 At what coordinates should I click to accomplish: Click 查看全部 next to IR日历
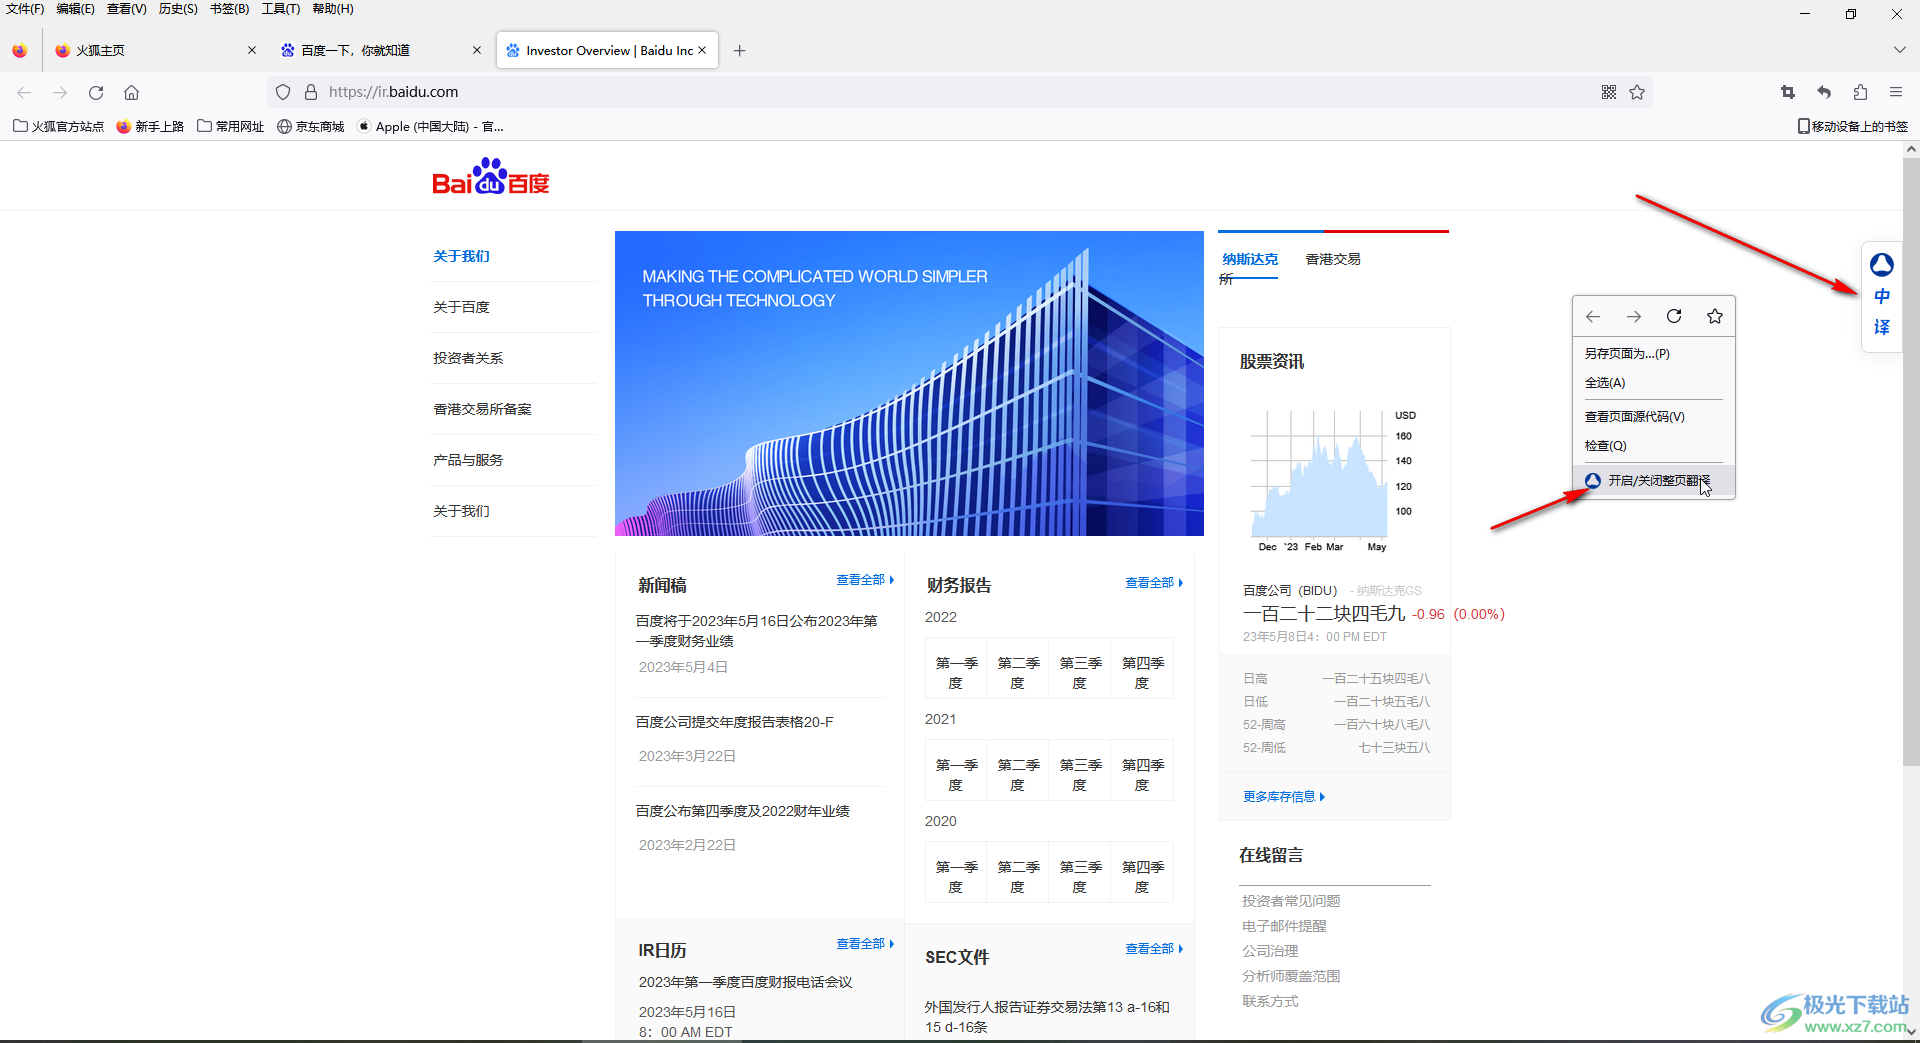point(865,944)
